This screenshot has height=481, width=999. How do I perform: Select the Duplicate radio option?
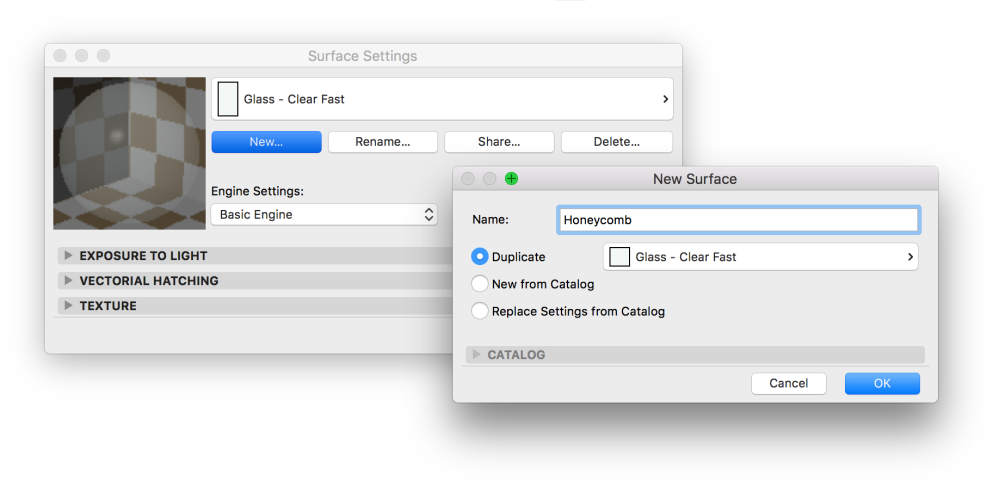[480, 257]
